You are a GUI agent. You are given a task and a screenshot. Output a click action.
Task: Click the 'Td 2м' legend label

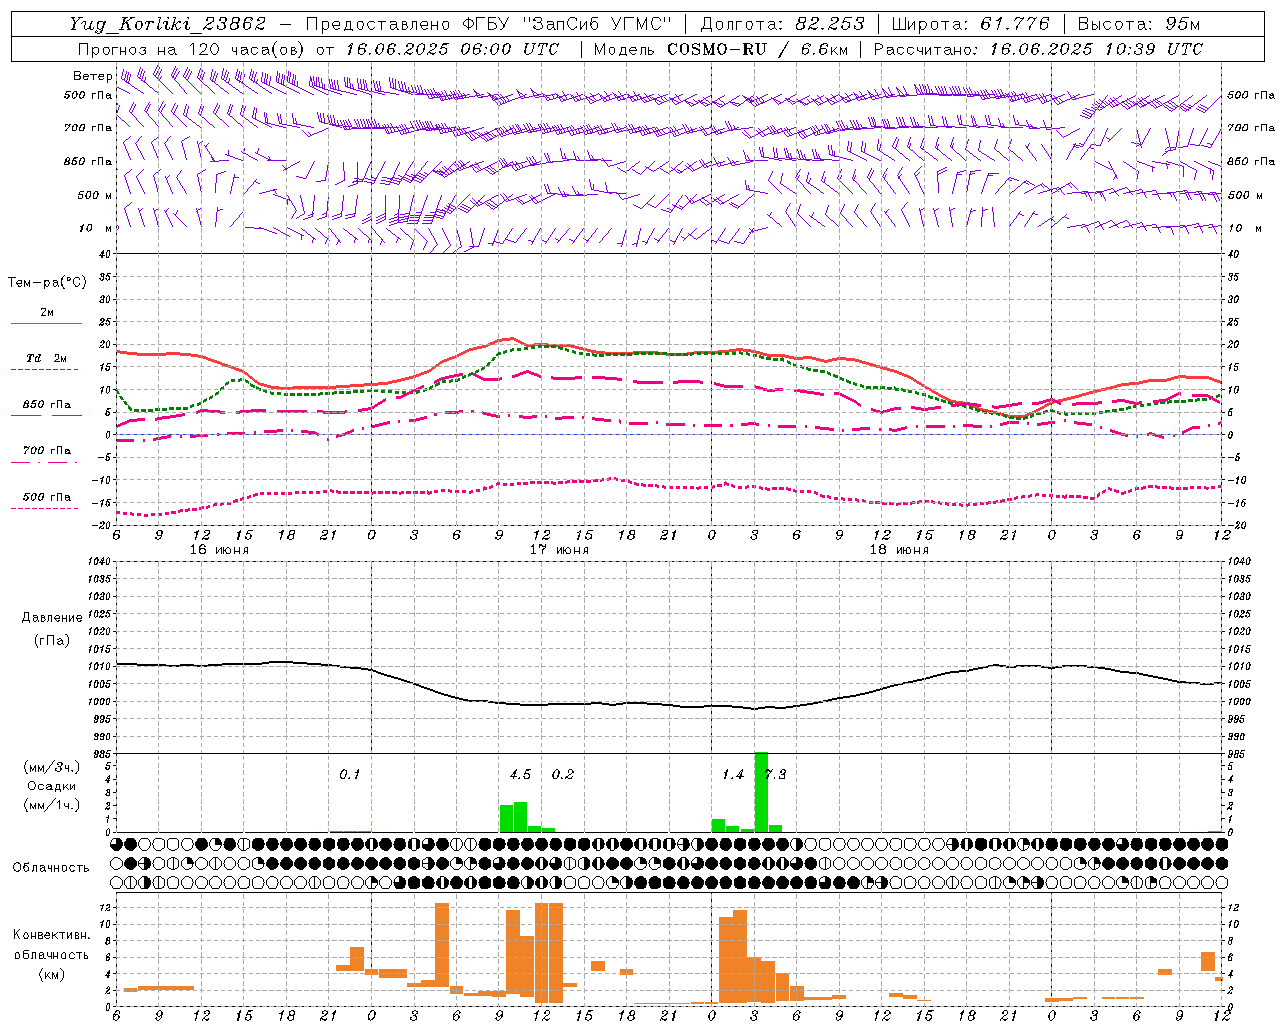click(47, 358)
